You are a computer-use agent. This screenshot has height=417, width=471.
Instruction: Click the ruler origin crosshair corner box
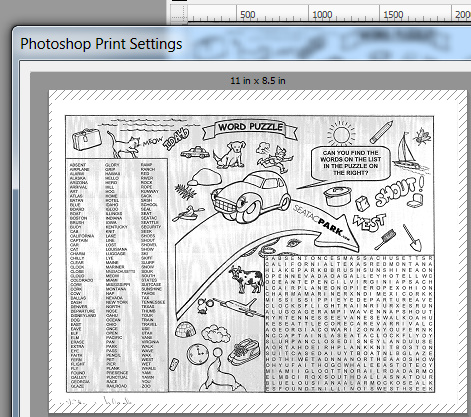coord(179,15)
